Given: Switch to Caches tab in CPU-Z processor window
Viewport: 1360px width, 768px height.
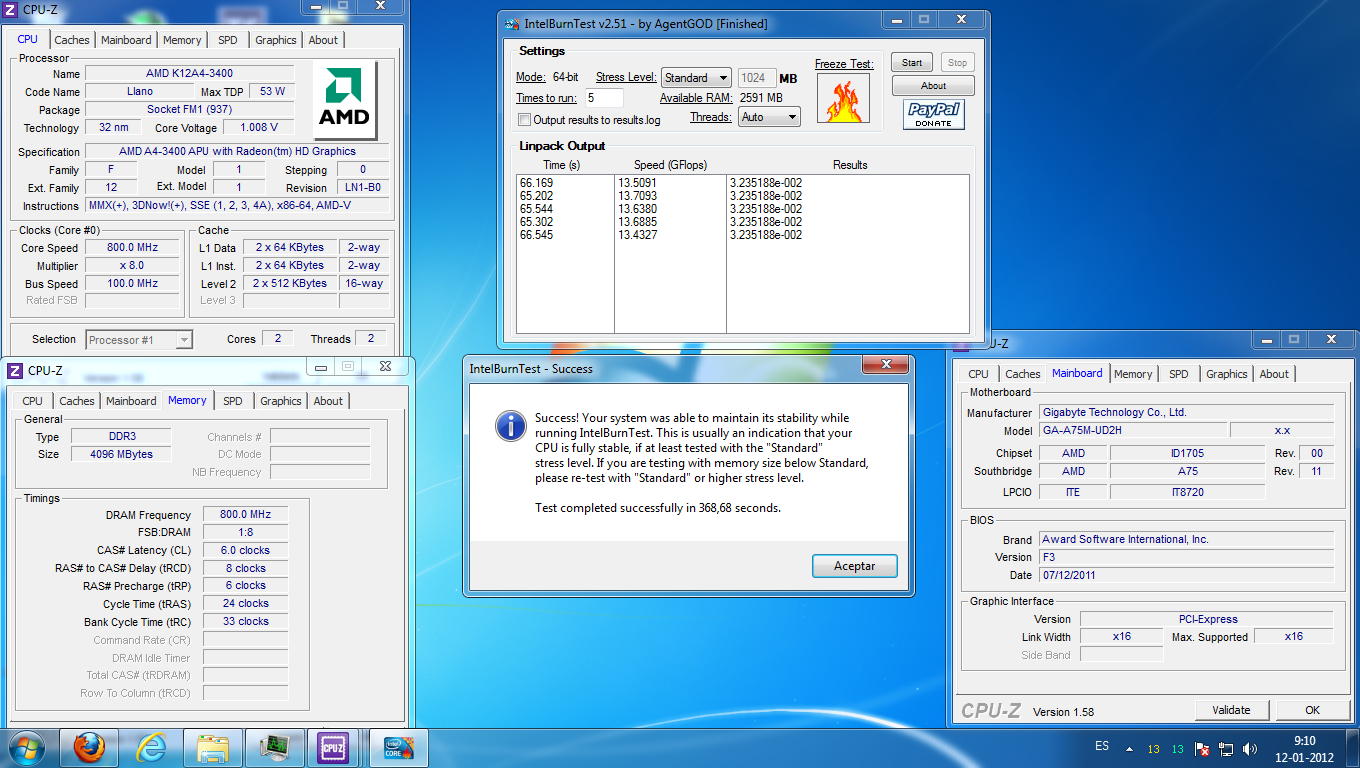Looking at the screenshot, I should pos(72,40).
